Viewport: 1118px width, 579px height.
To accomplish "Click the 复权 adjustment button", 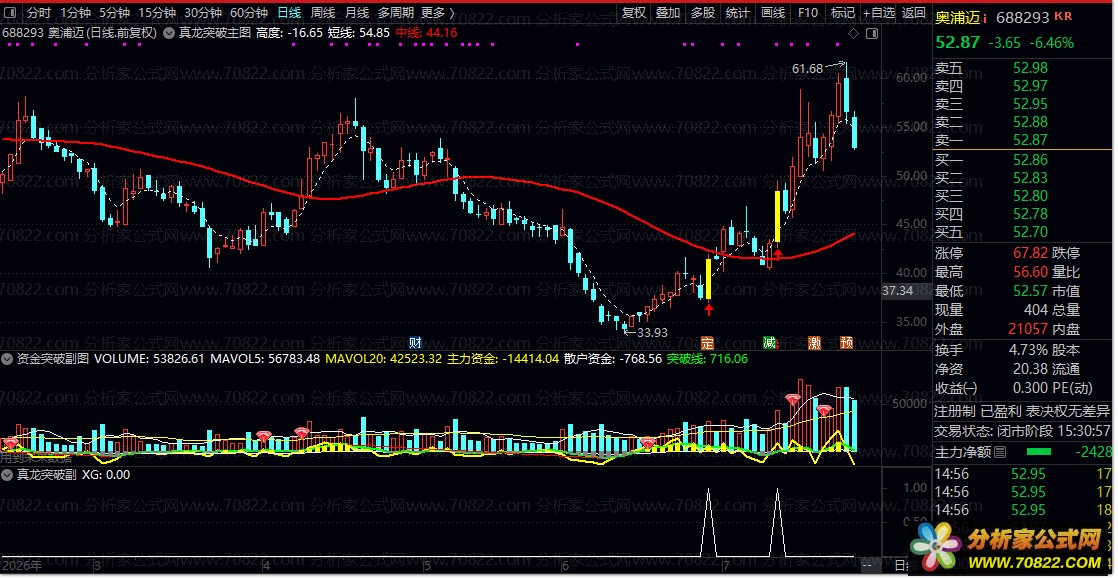I will pos(634,13).
